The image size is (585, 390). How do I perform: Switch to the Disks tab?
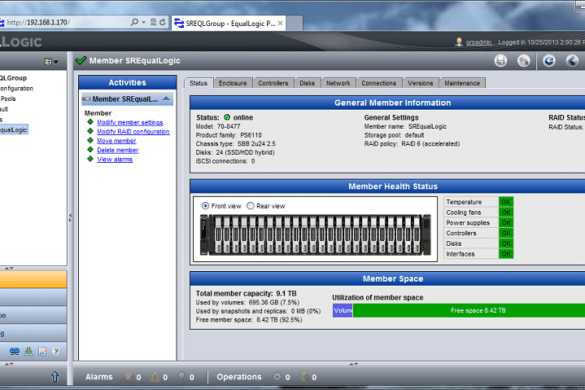307,83
